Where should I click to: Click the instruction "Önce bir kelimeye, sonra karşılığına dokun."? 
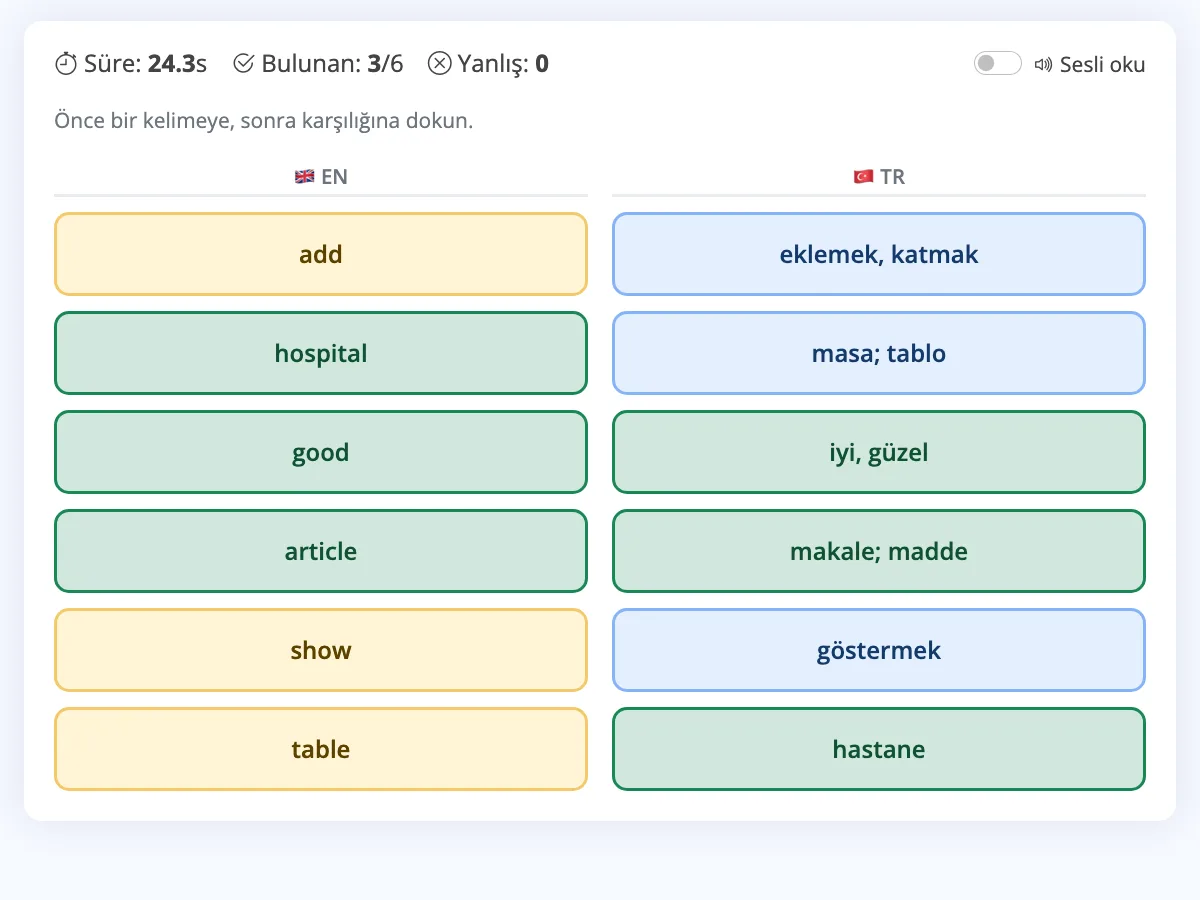pyautogui.click(x=263, y=121)
